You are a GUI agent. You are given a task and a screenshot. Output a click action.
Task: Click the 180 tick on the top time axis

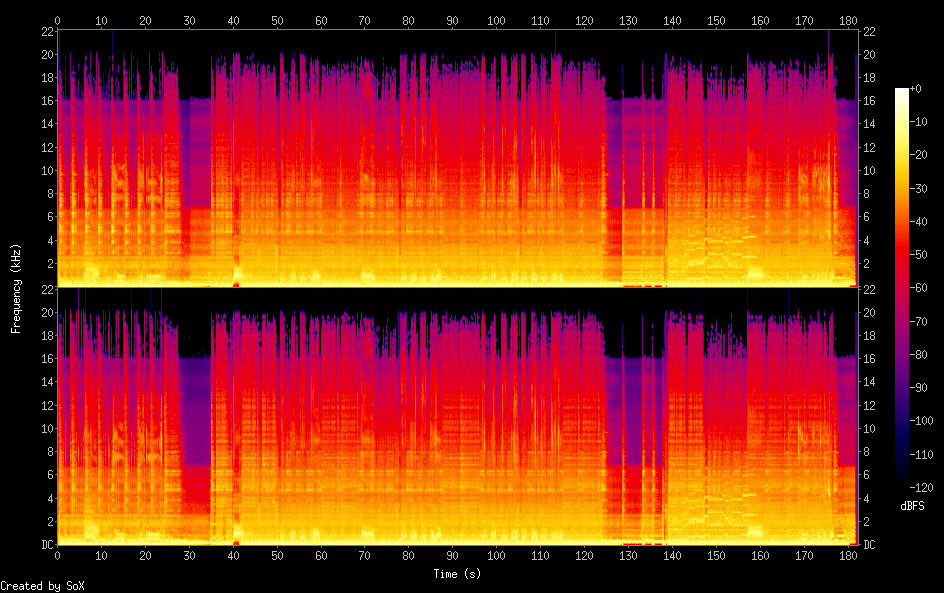(x=847, y=20)
